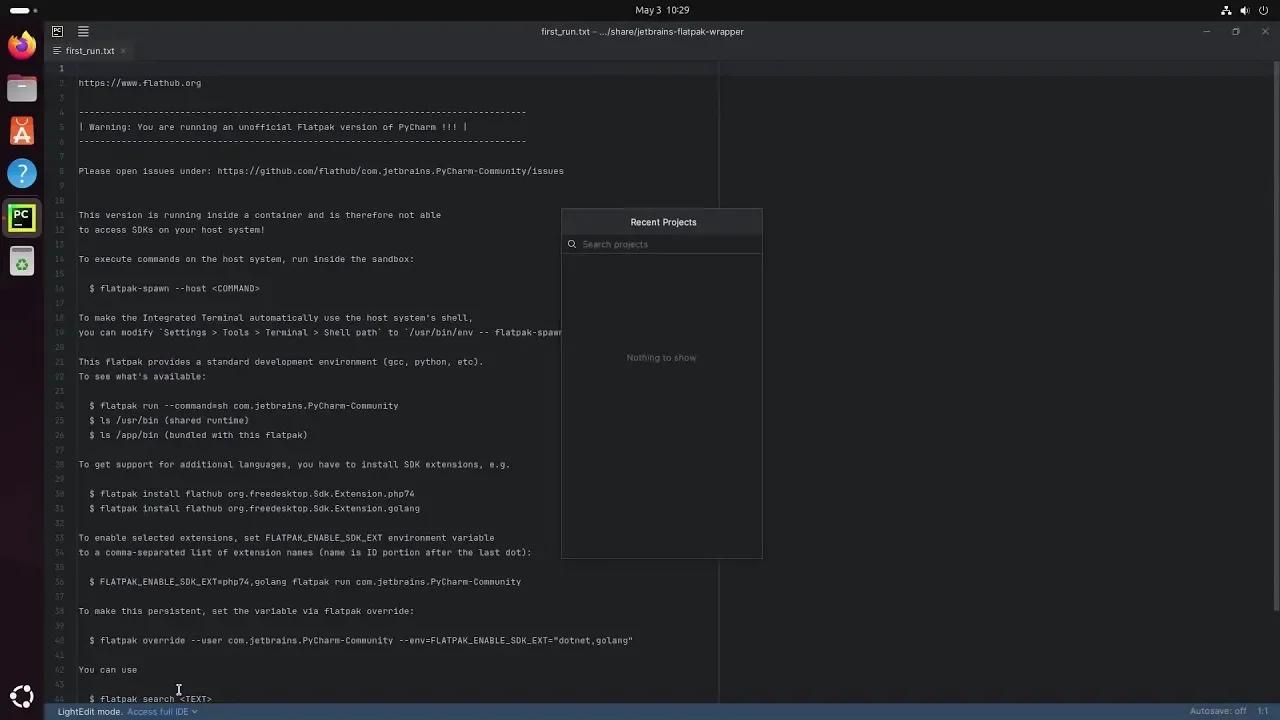Click the network icon in the system tray
Screen dimensions: 1280x720
(1226, 10)
